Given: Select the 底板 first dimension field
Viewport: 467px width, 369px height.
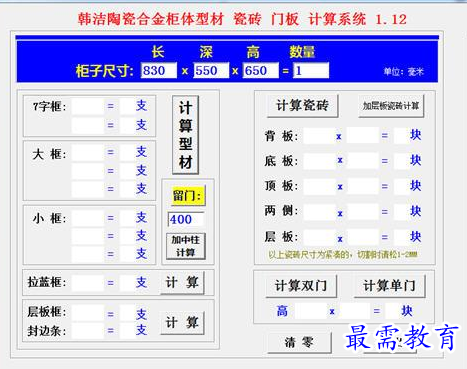Looking at the screenshot, I should pos(319,161).
